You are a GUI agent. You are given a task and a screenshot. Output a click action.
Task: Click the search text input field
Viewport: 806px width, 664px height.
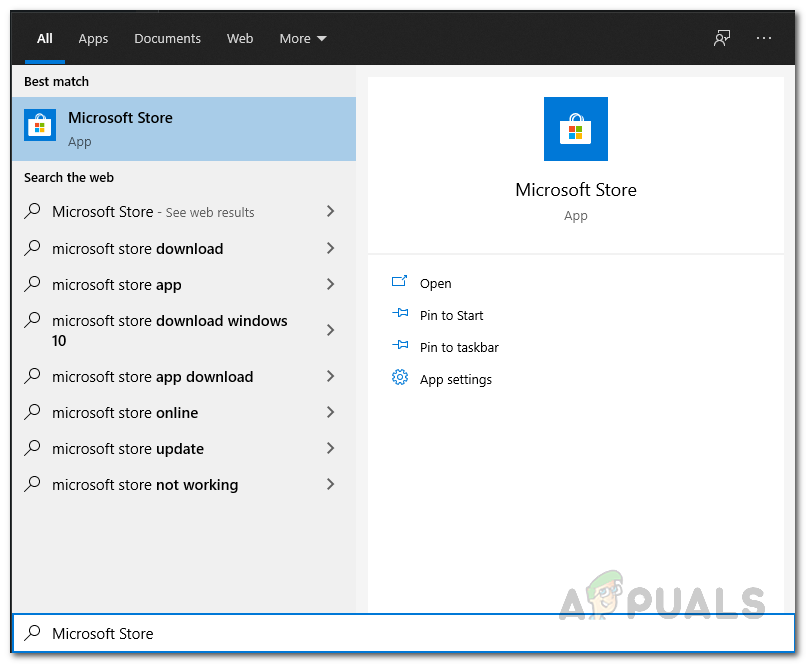[400, 633]
